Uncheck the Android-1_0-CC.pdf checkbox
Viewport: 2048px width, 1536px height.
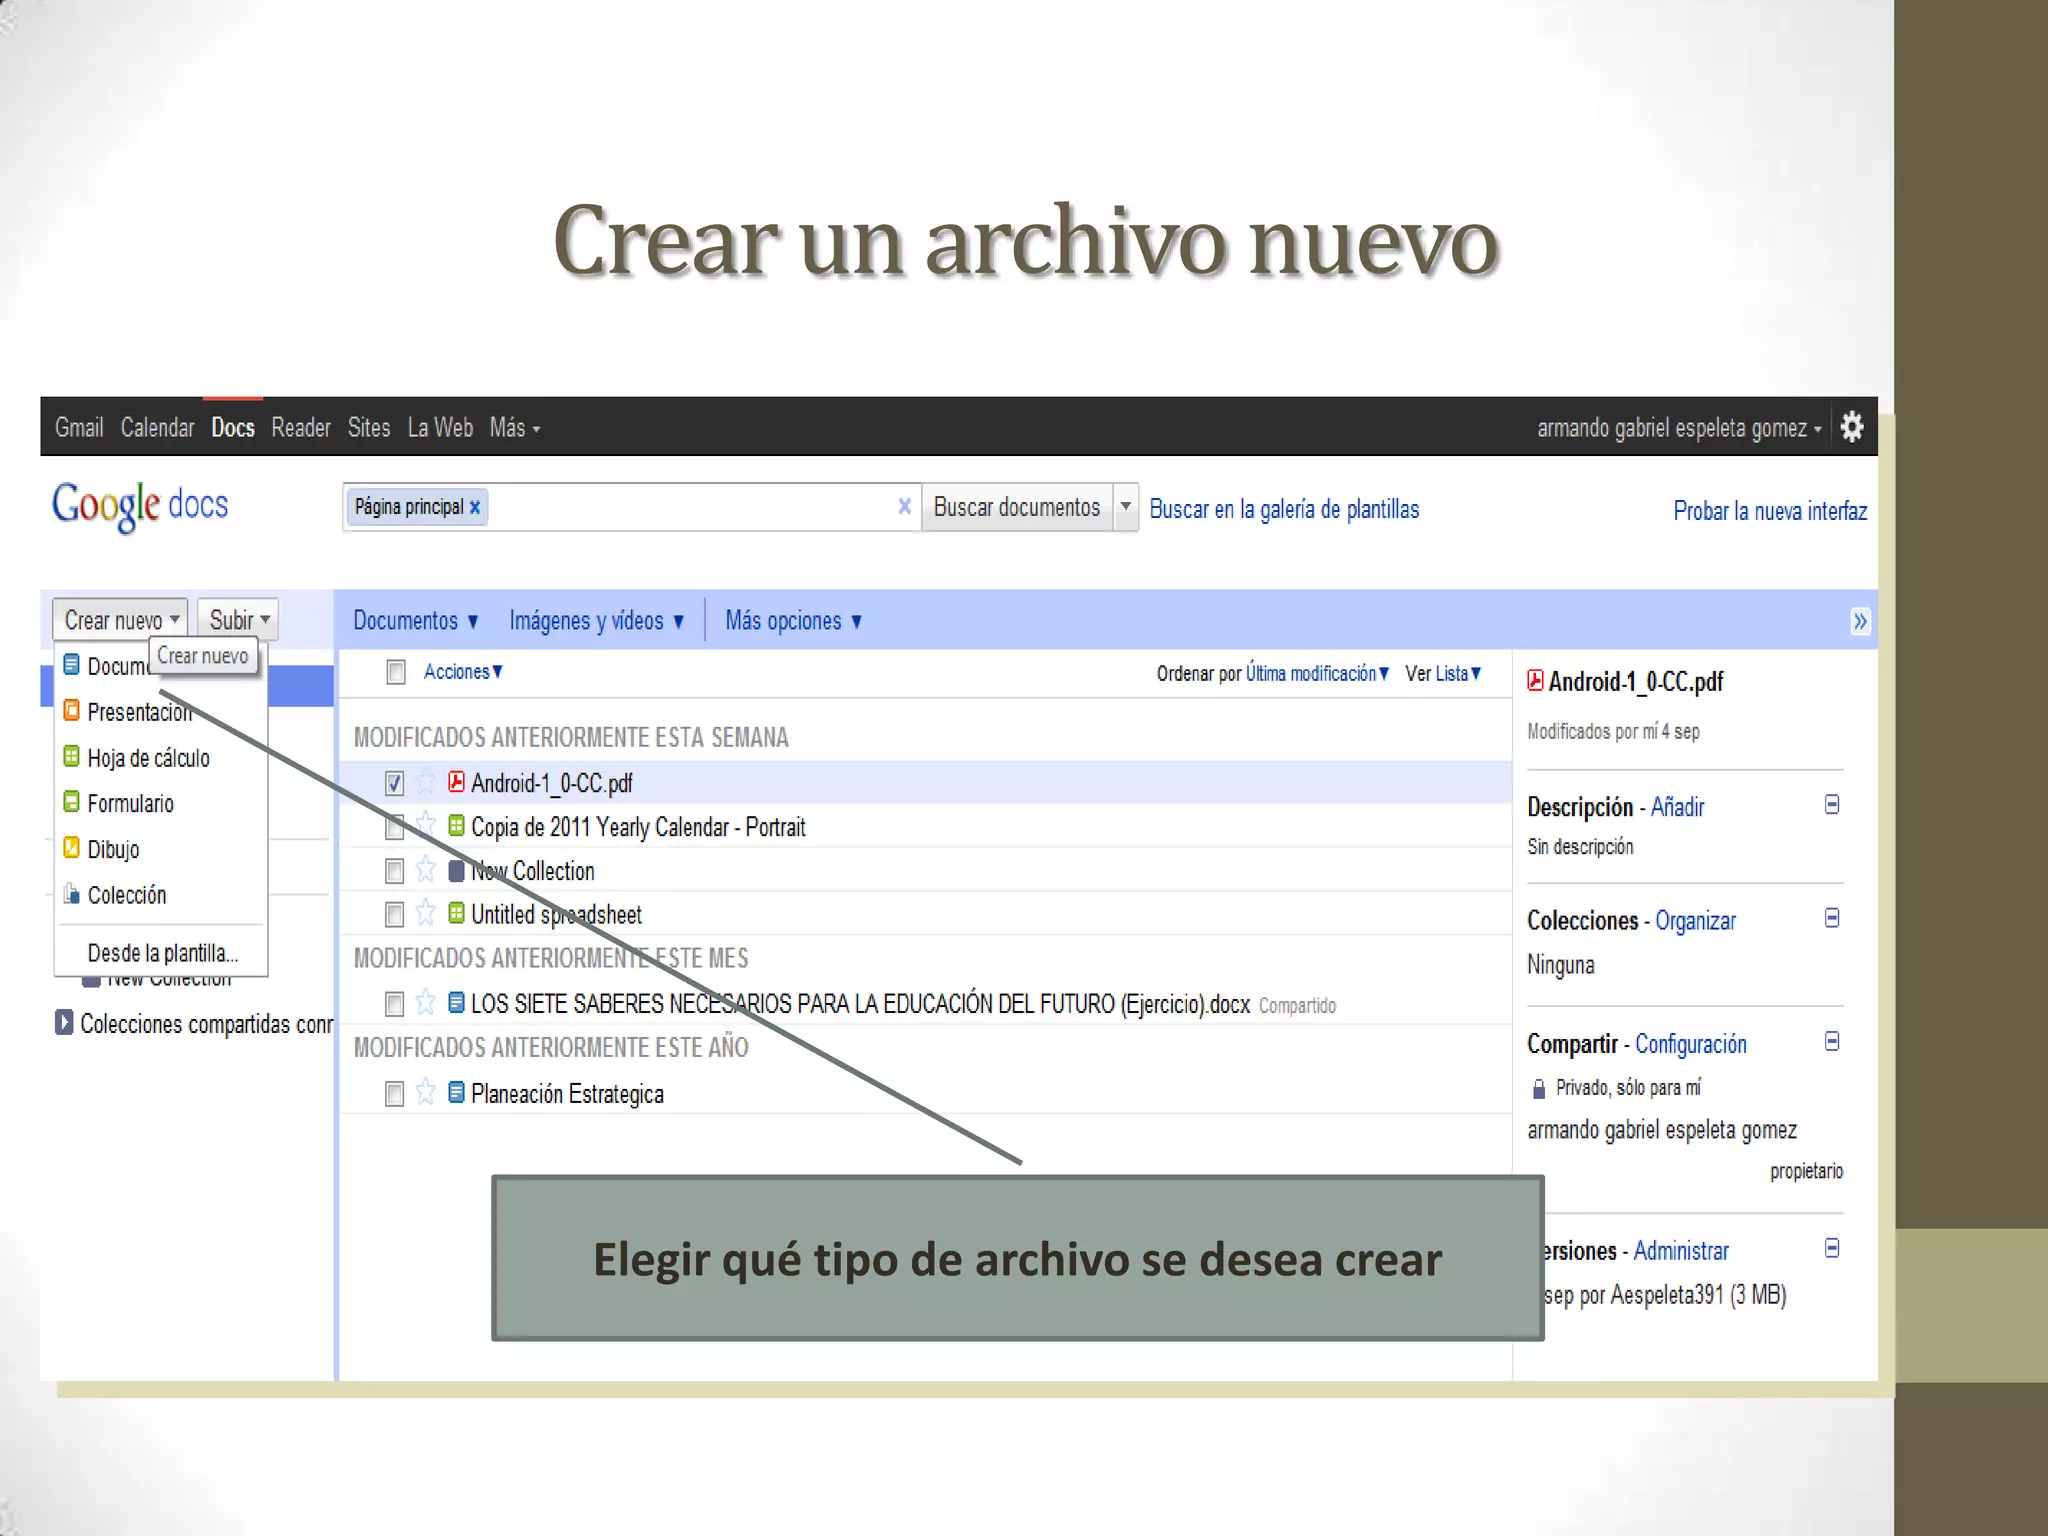(x=395, y=783)
